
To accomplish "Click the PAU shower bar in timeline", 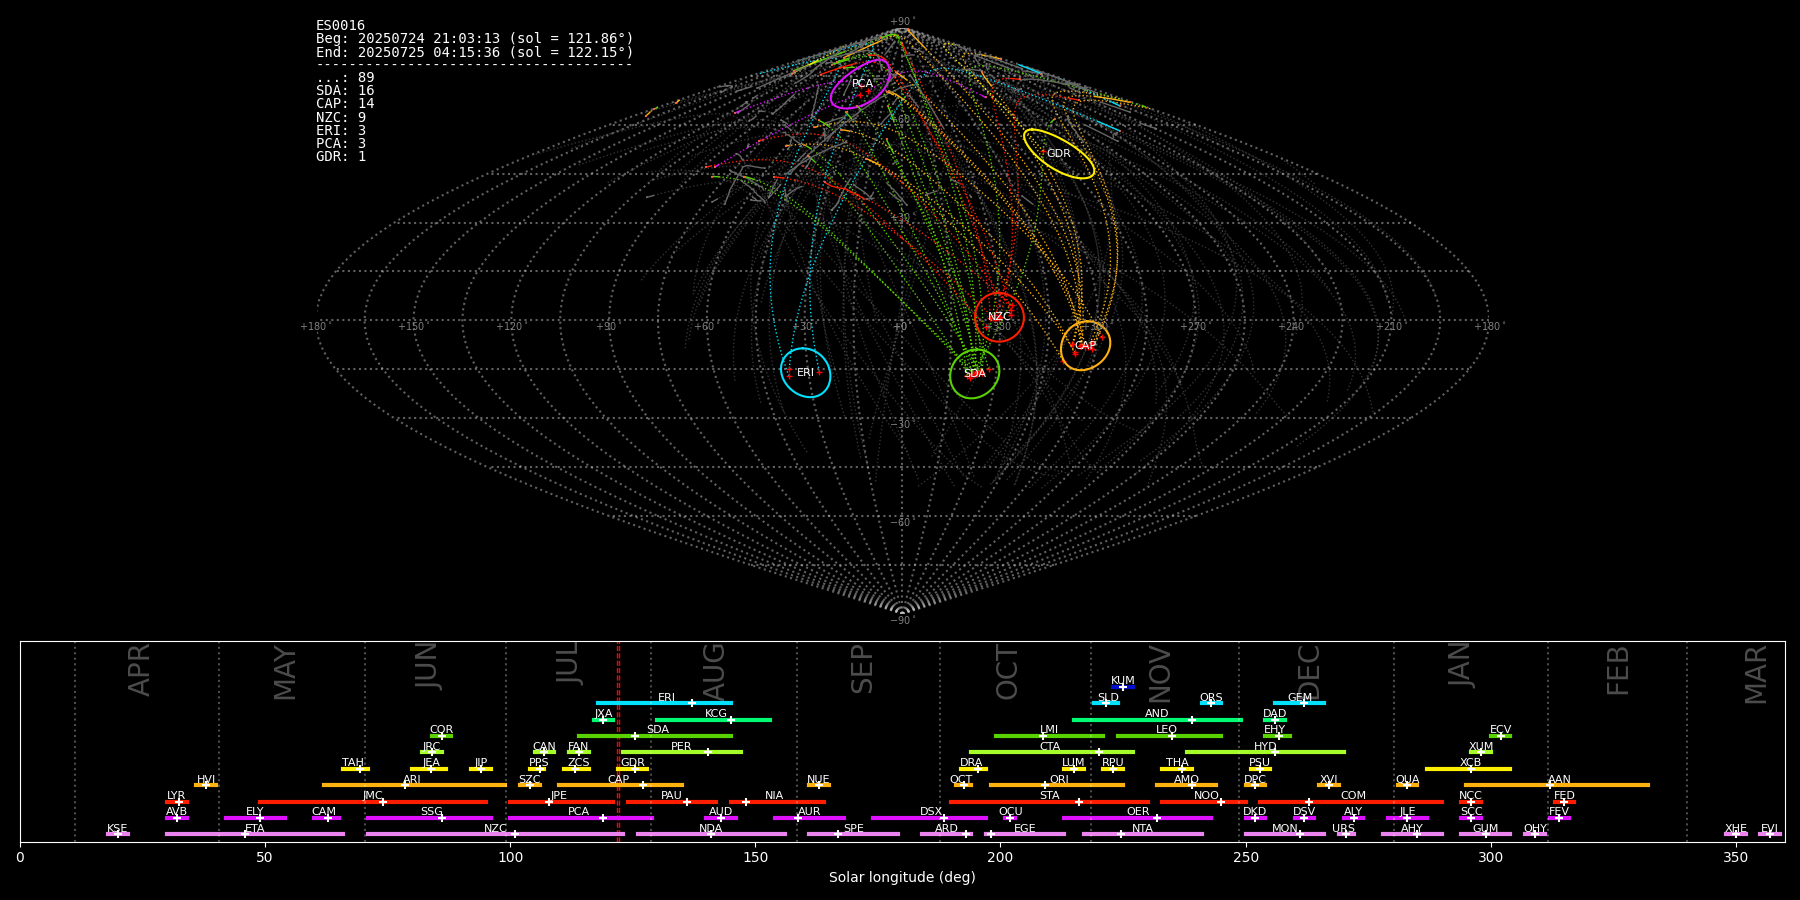I will tap(671, 801).
